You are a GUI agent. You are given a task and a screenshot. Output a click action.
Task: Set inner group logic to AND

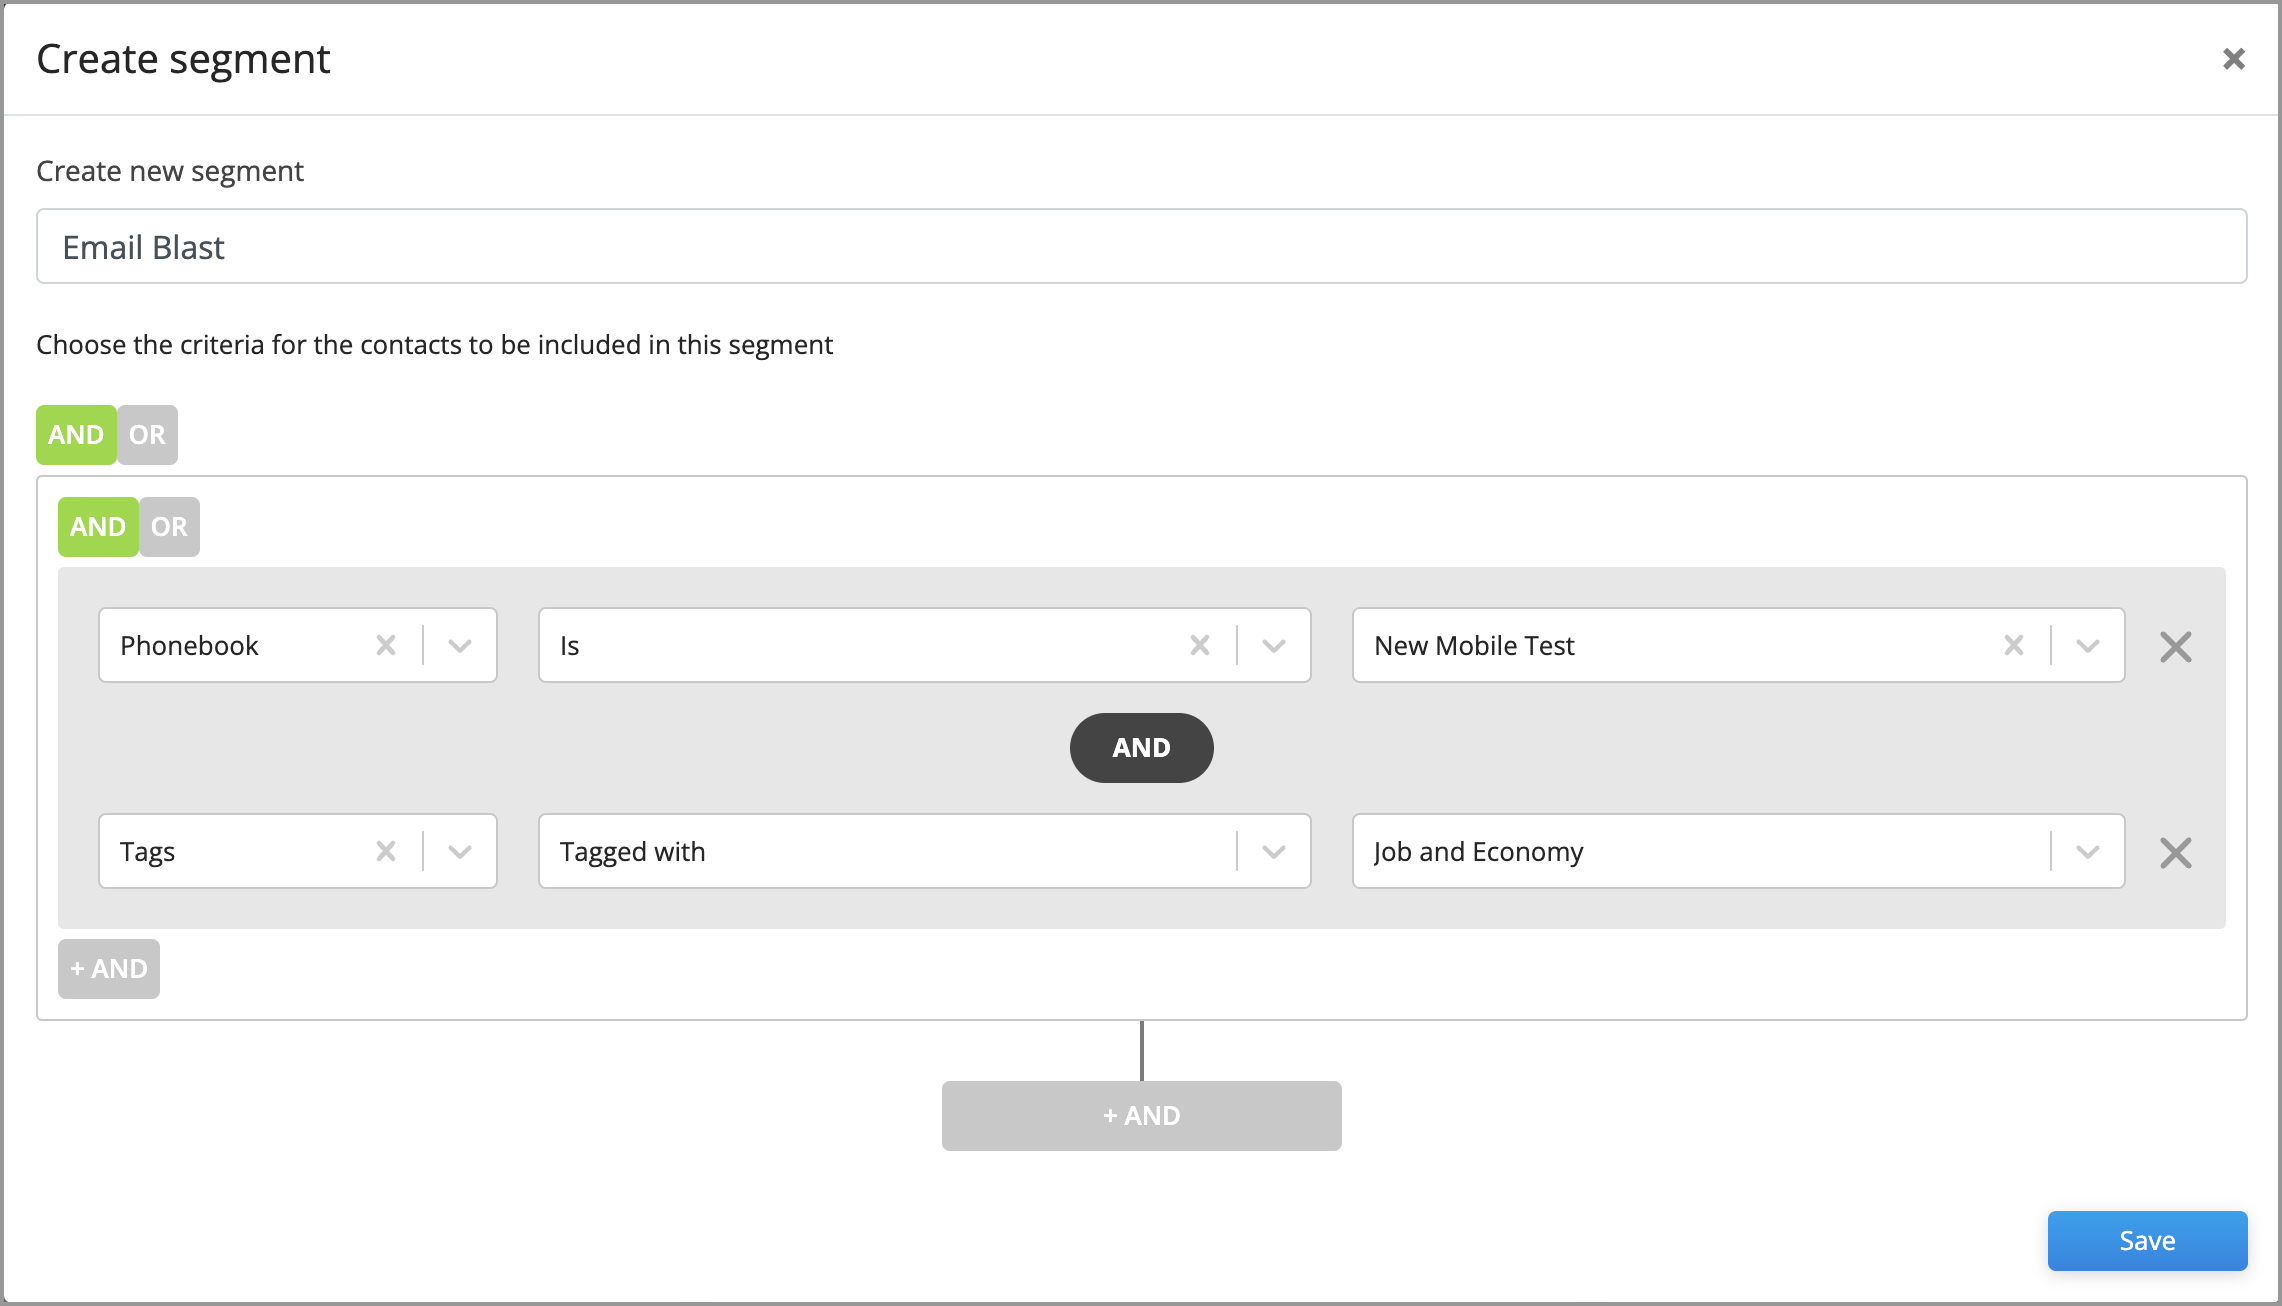coord(98,527)
